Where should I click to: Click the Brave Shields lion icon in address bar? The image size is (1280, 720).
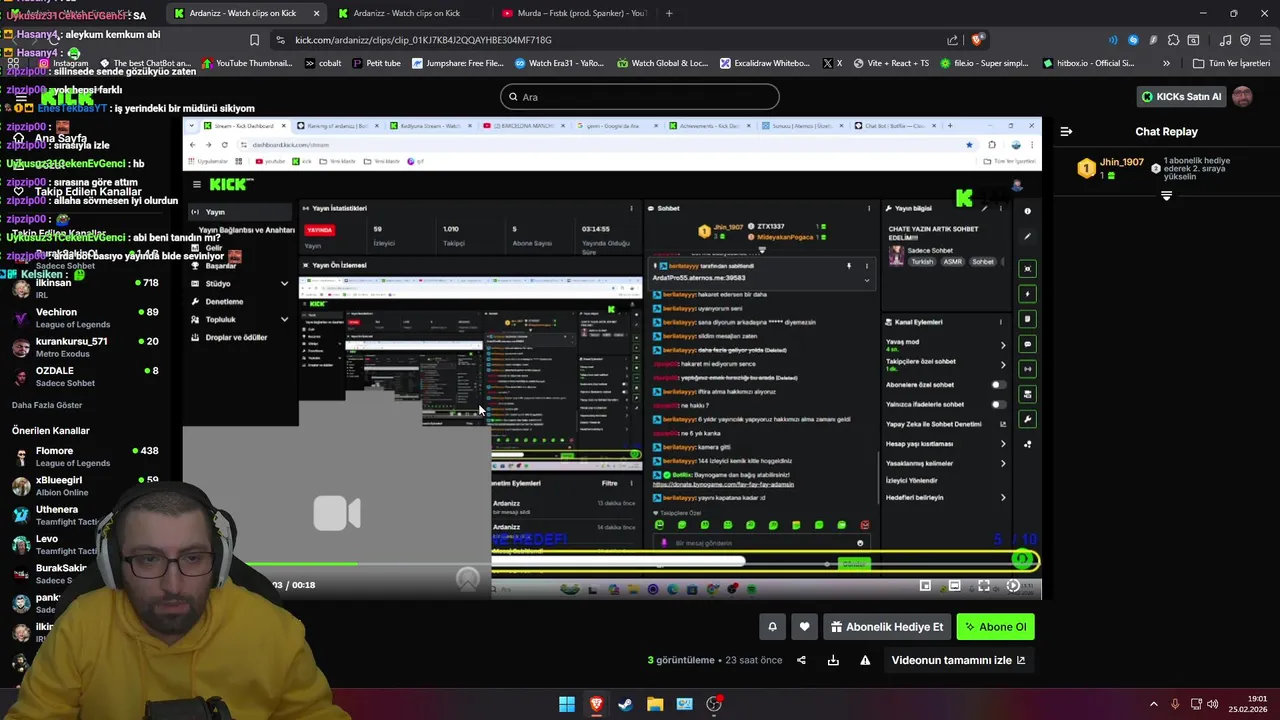click(978, 40)
